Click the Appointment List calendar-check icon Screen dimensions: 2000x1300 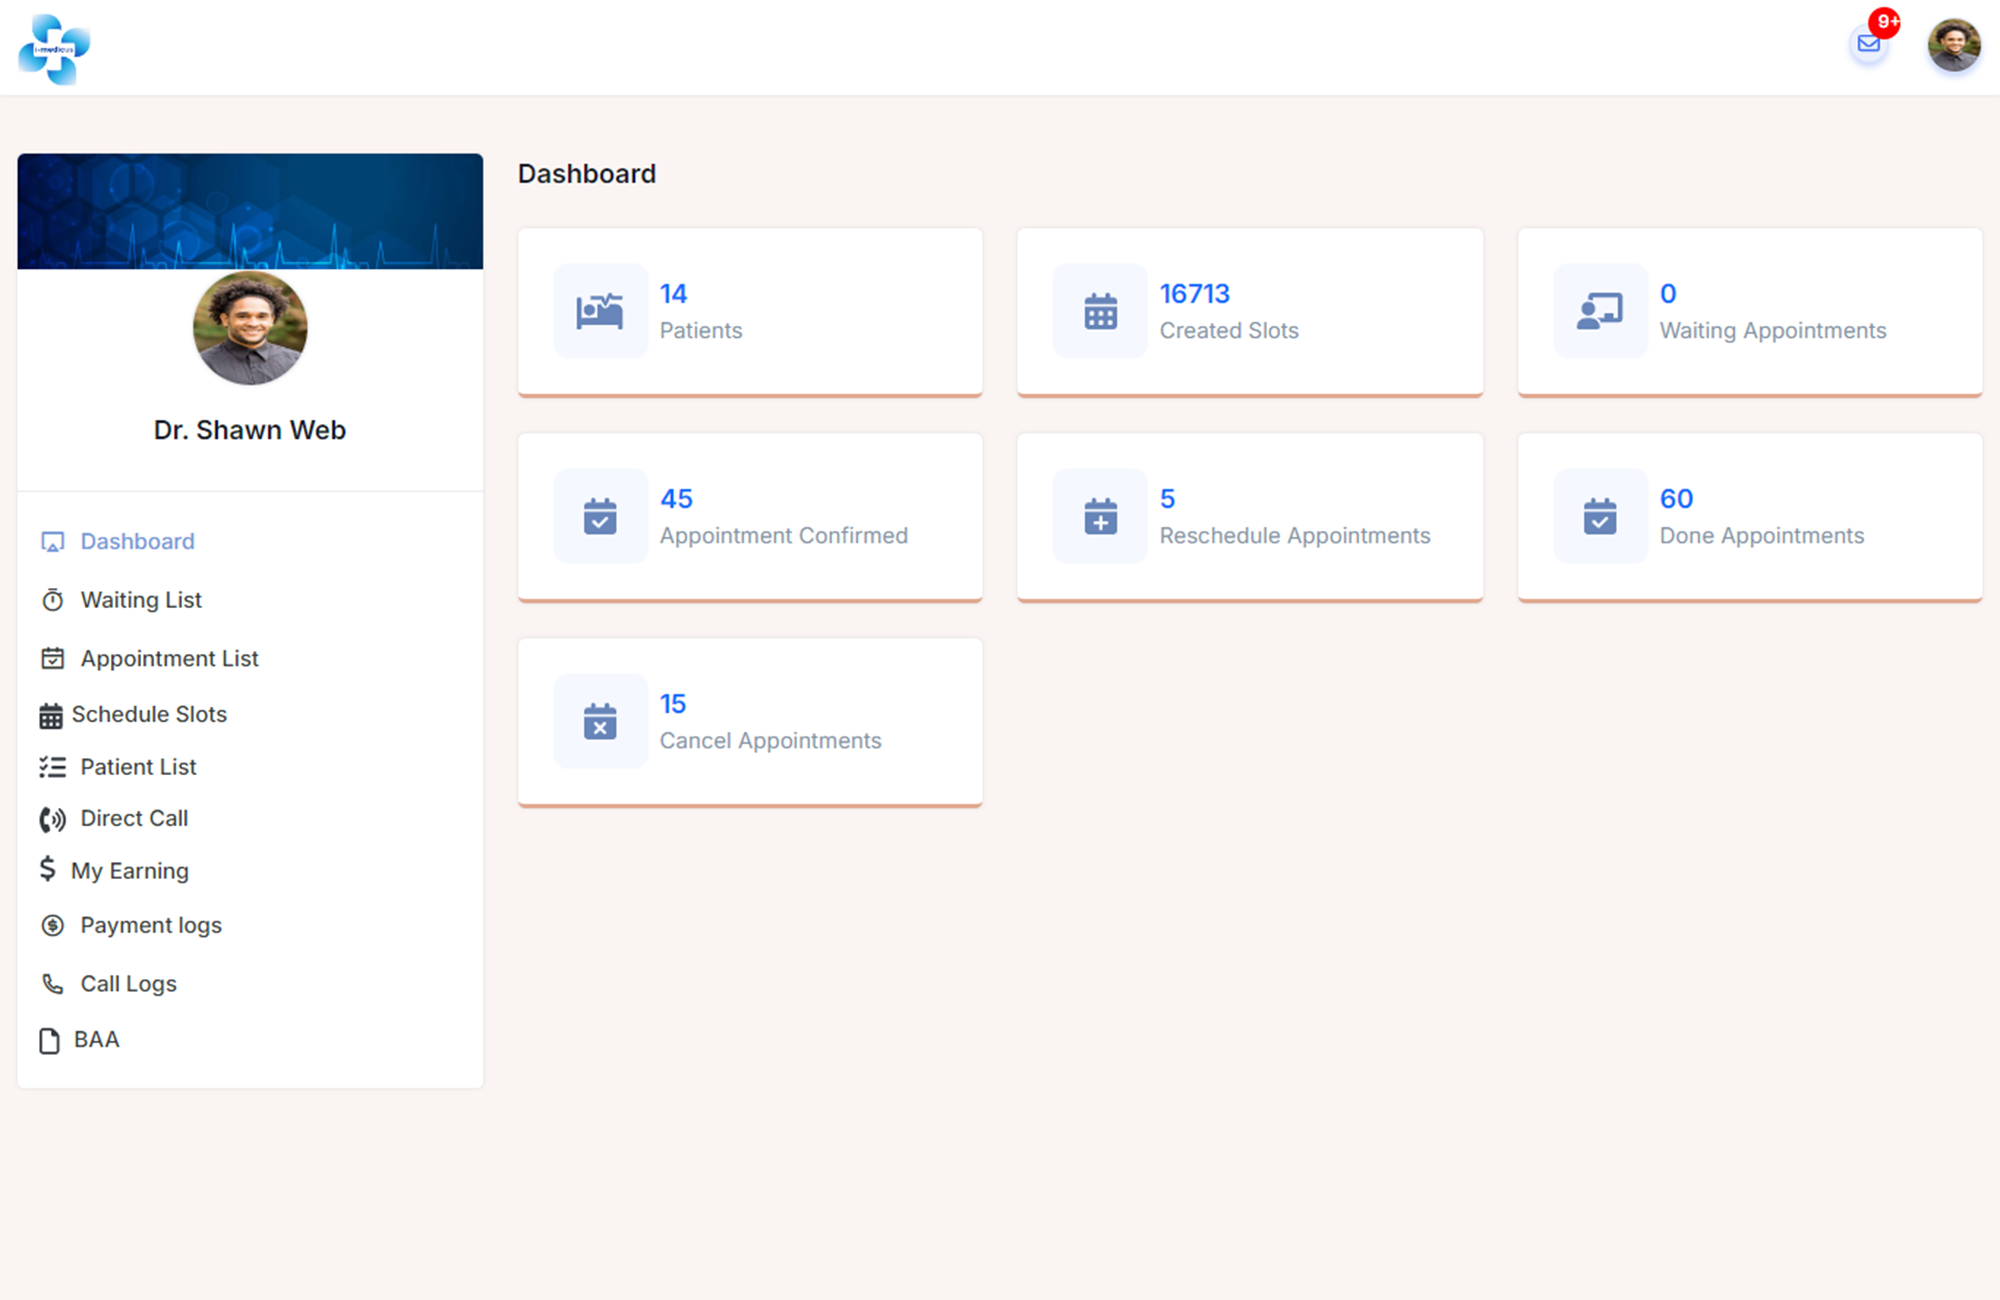(x=53, y=658)
